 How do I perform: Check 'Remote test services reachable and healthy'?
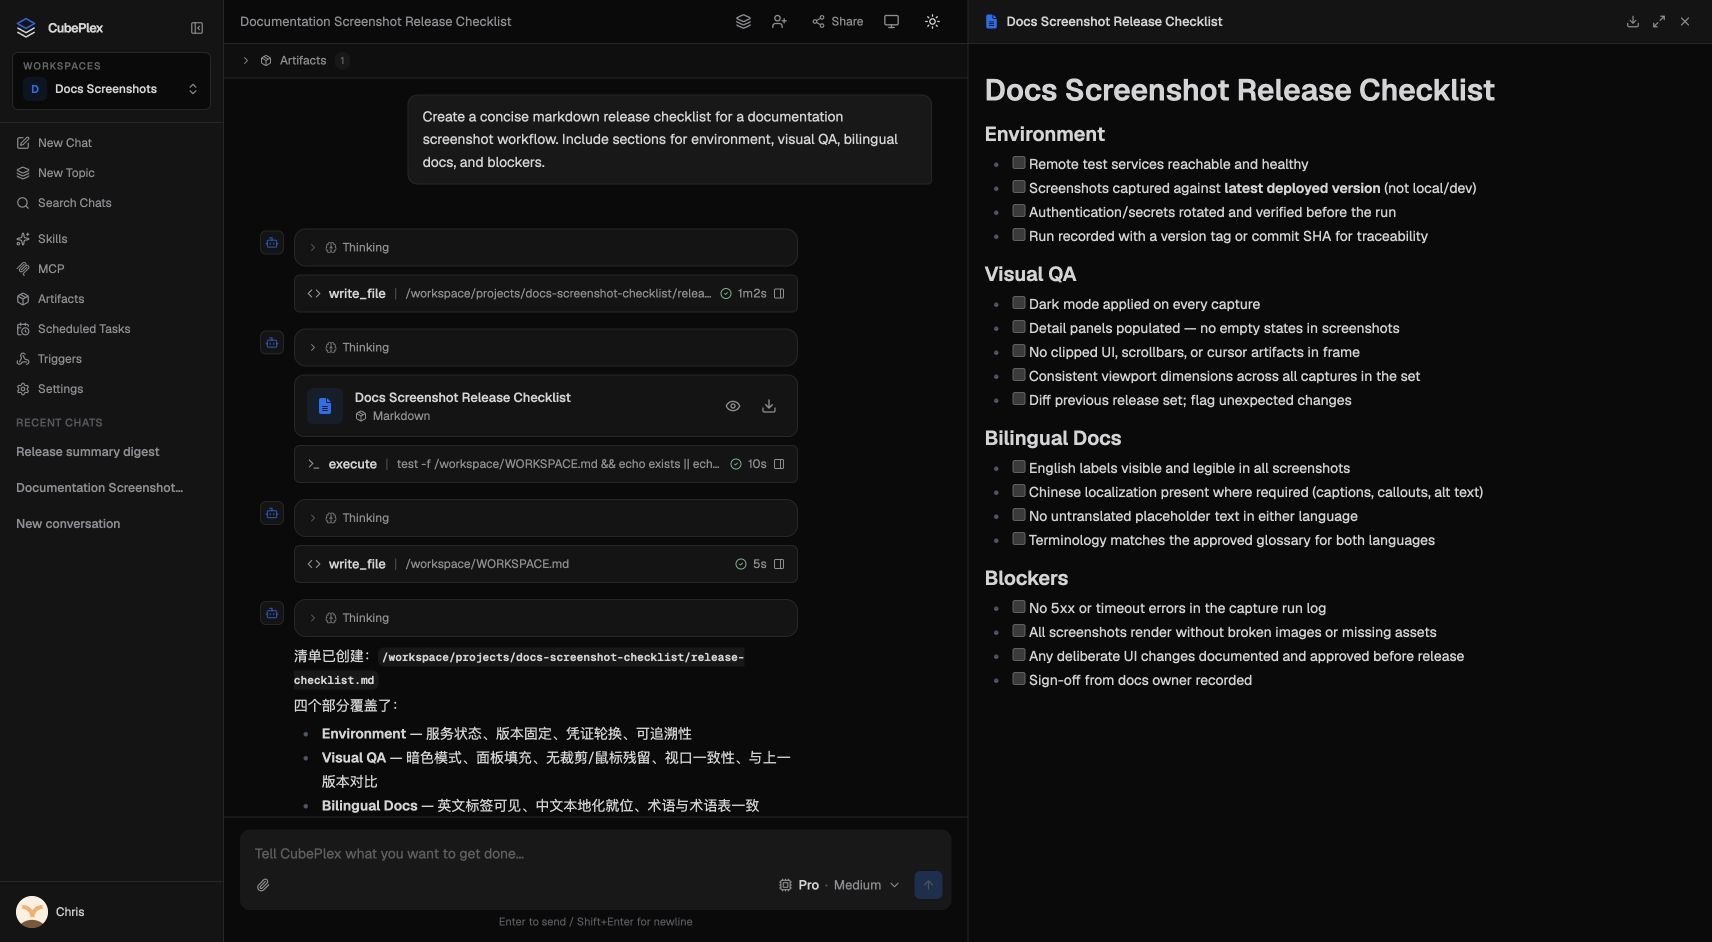tap(1019, 163)
